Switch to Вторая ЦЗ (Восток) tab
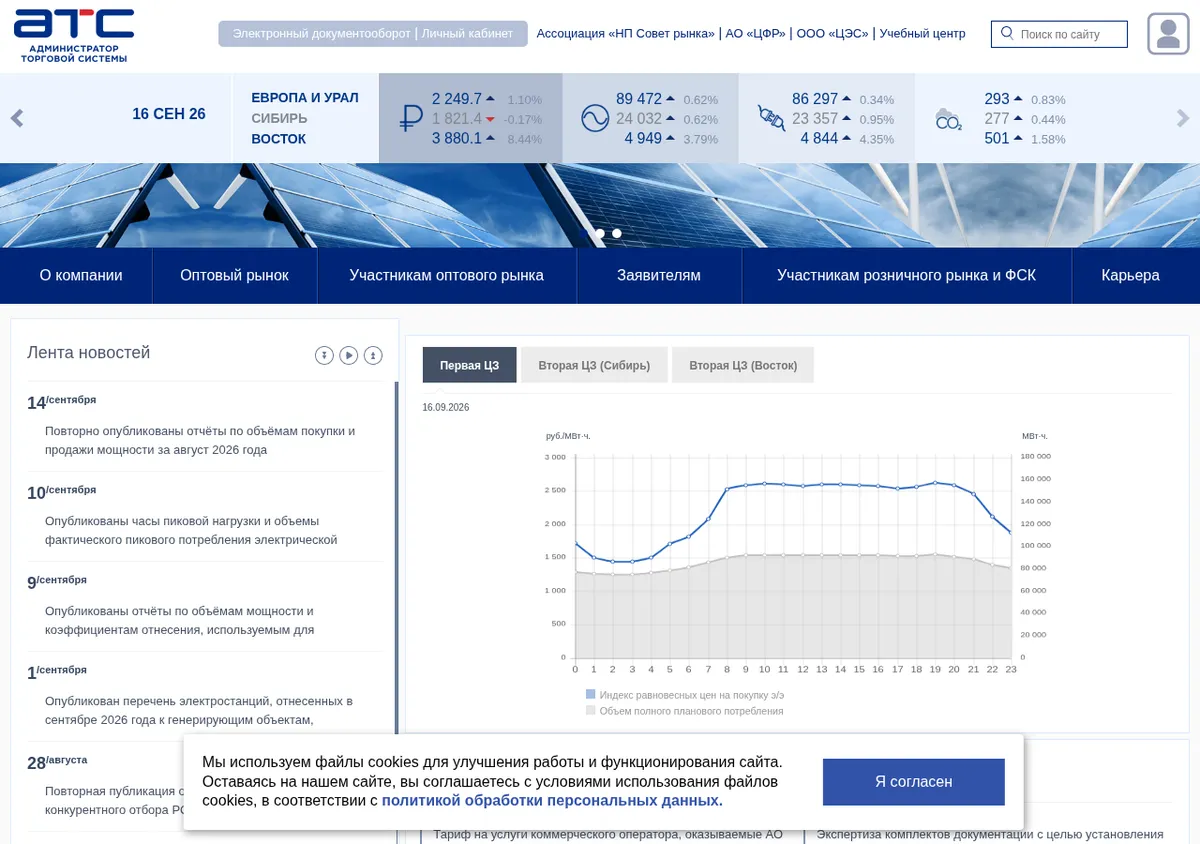 743,365
